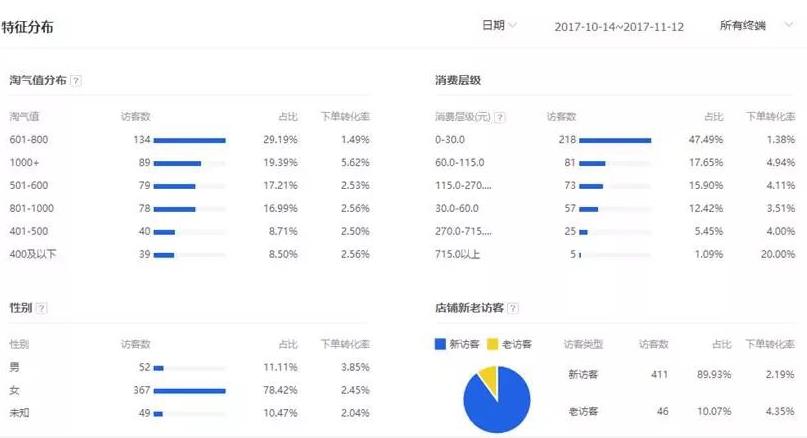Open the 日期 dropdown
Screen dimensions: 807x438
[x=499, y=25]
